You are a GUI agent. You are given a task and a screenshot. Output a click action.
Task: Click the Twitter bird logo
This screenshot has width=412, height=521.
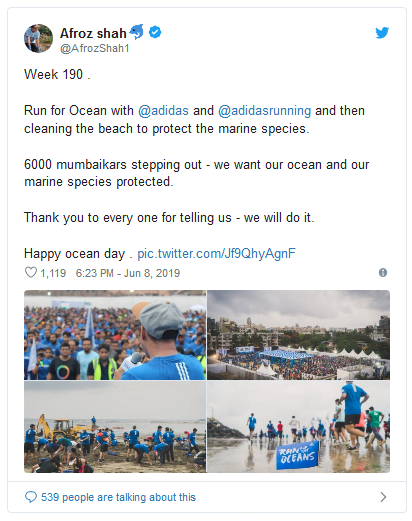point(382,33)
